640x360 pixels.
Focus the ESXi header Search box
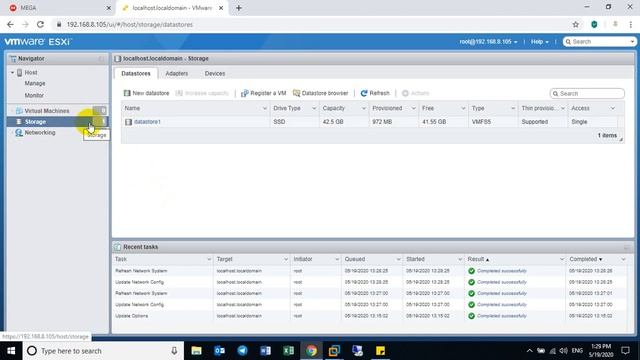pyautogui.click(x=596, y=42)
